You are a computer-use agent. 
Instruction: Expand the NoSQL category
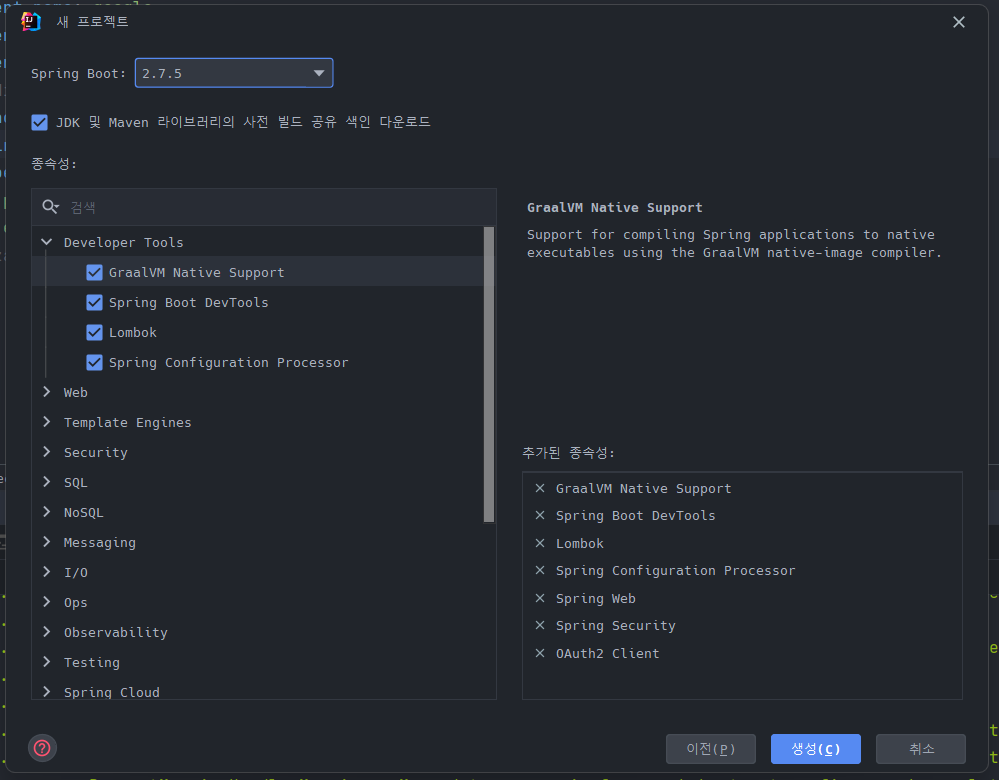click(x=47, y=512)
